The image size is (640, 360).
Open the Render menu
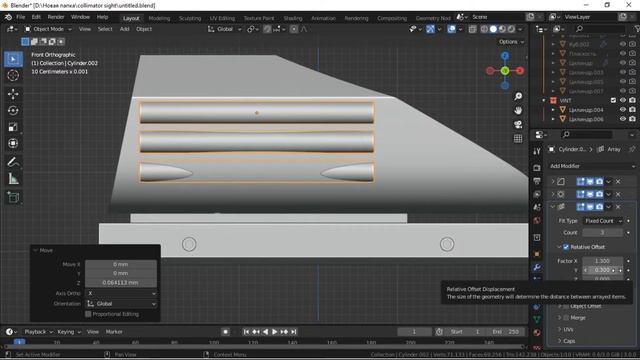click(56, 17)
